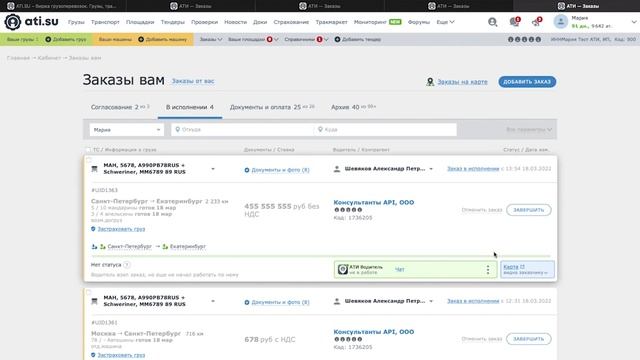Image resolution: width=640 pixels, height=360 pixels.
Task: Click the Куда input field
Action: pos(385,129)
